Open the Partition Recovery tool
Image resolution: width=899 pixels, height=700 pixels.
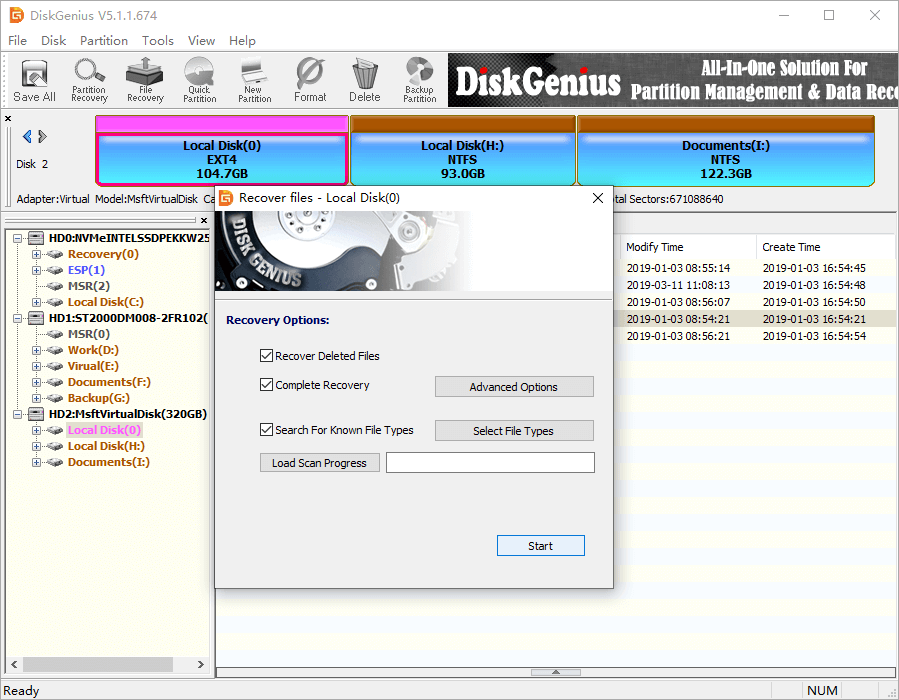click(89, 80)
